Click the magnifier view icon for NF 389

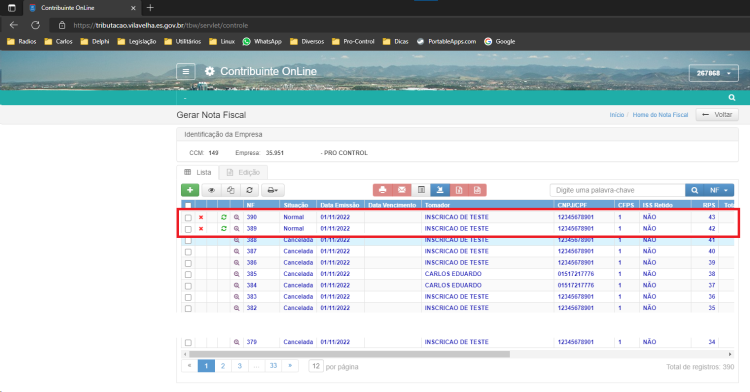click(236, 229)
